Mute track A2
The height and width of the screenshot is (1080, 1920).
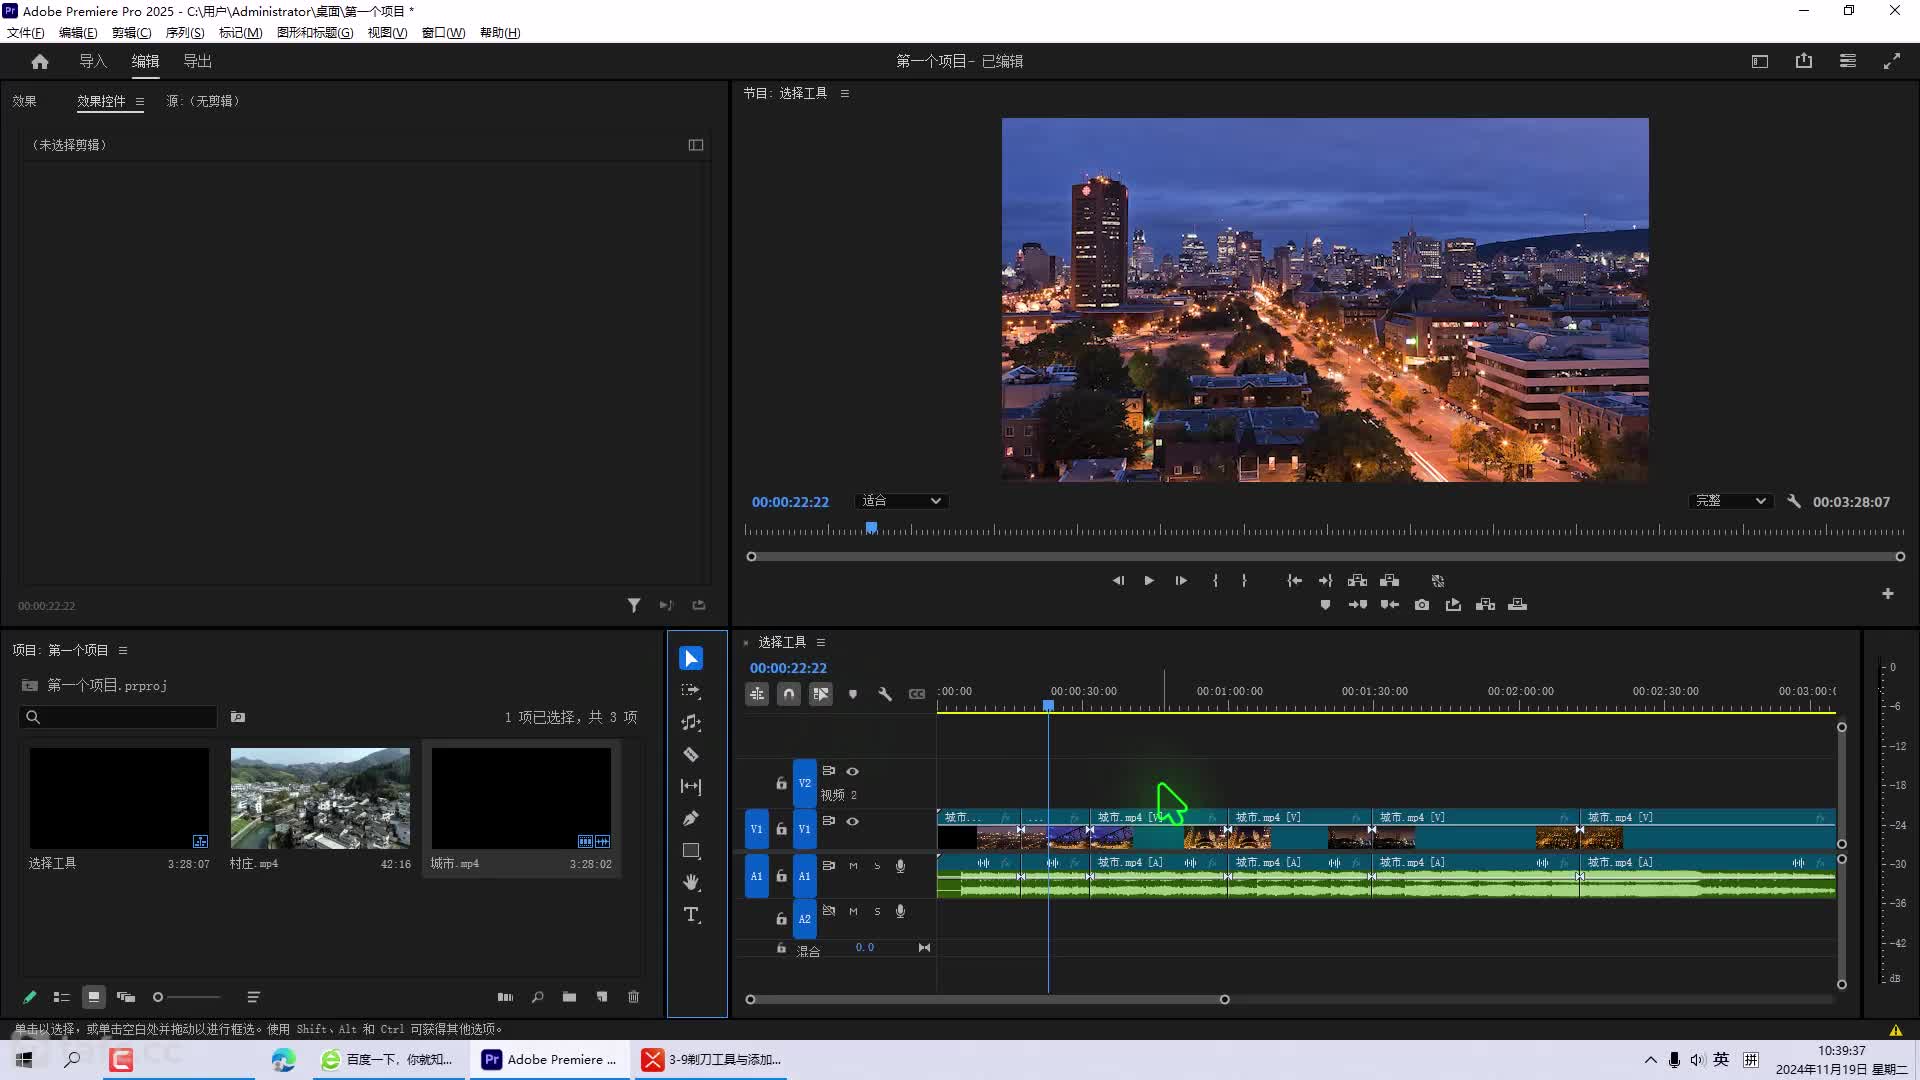pos(853,911)
